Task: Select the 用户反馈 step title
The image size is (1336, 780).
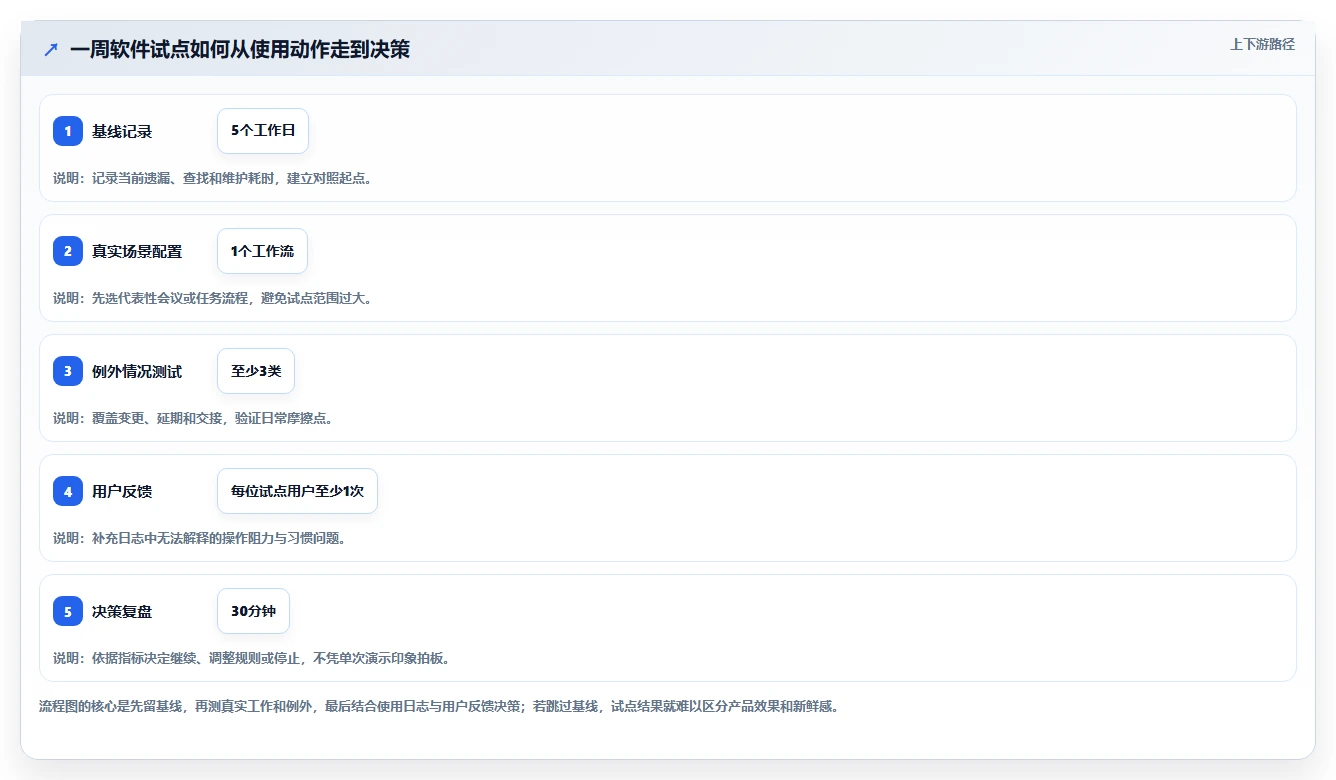Action: coord(122,491)
